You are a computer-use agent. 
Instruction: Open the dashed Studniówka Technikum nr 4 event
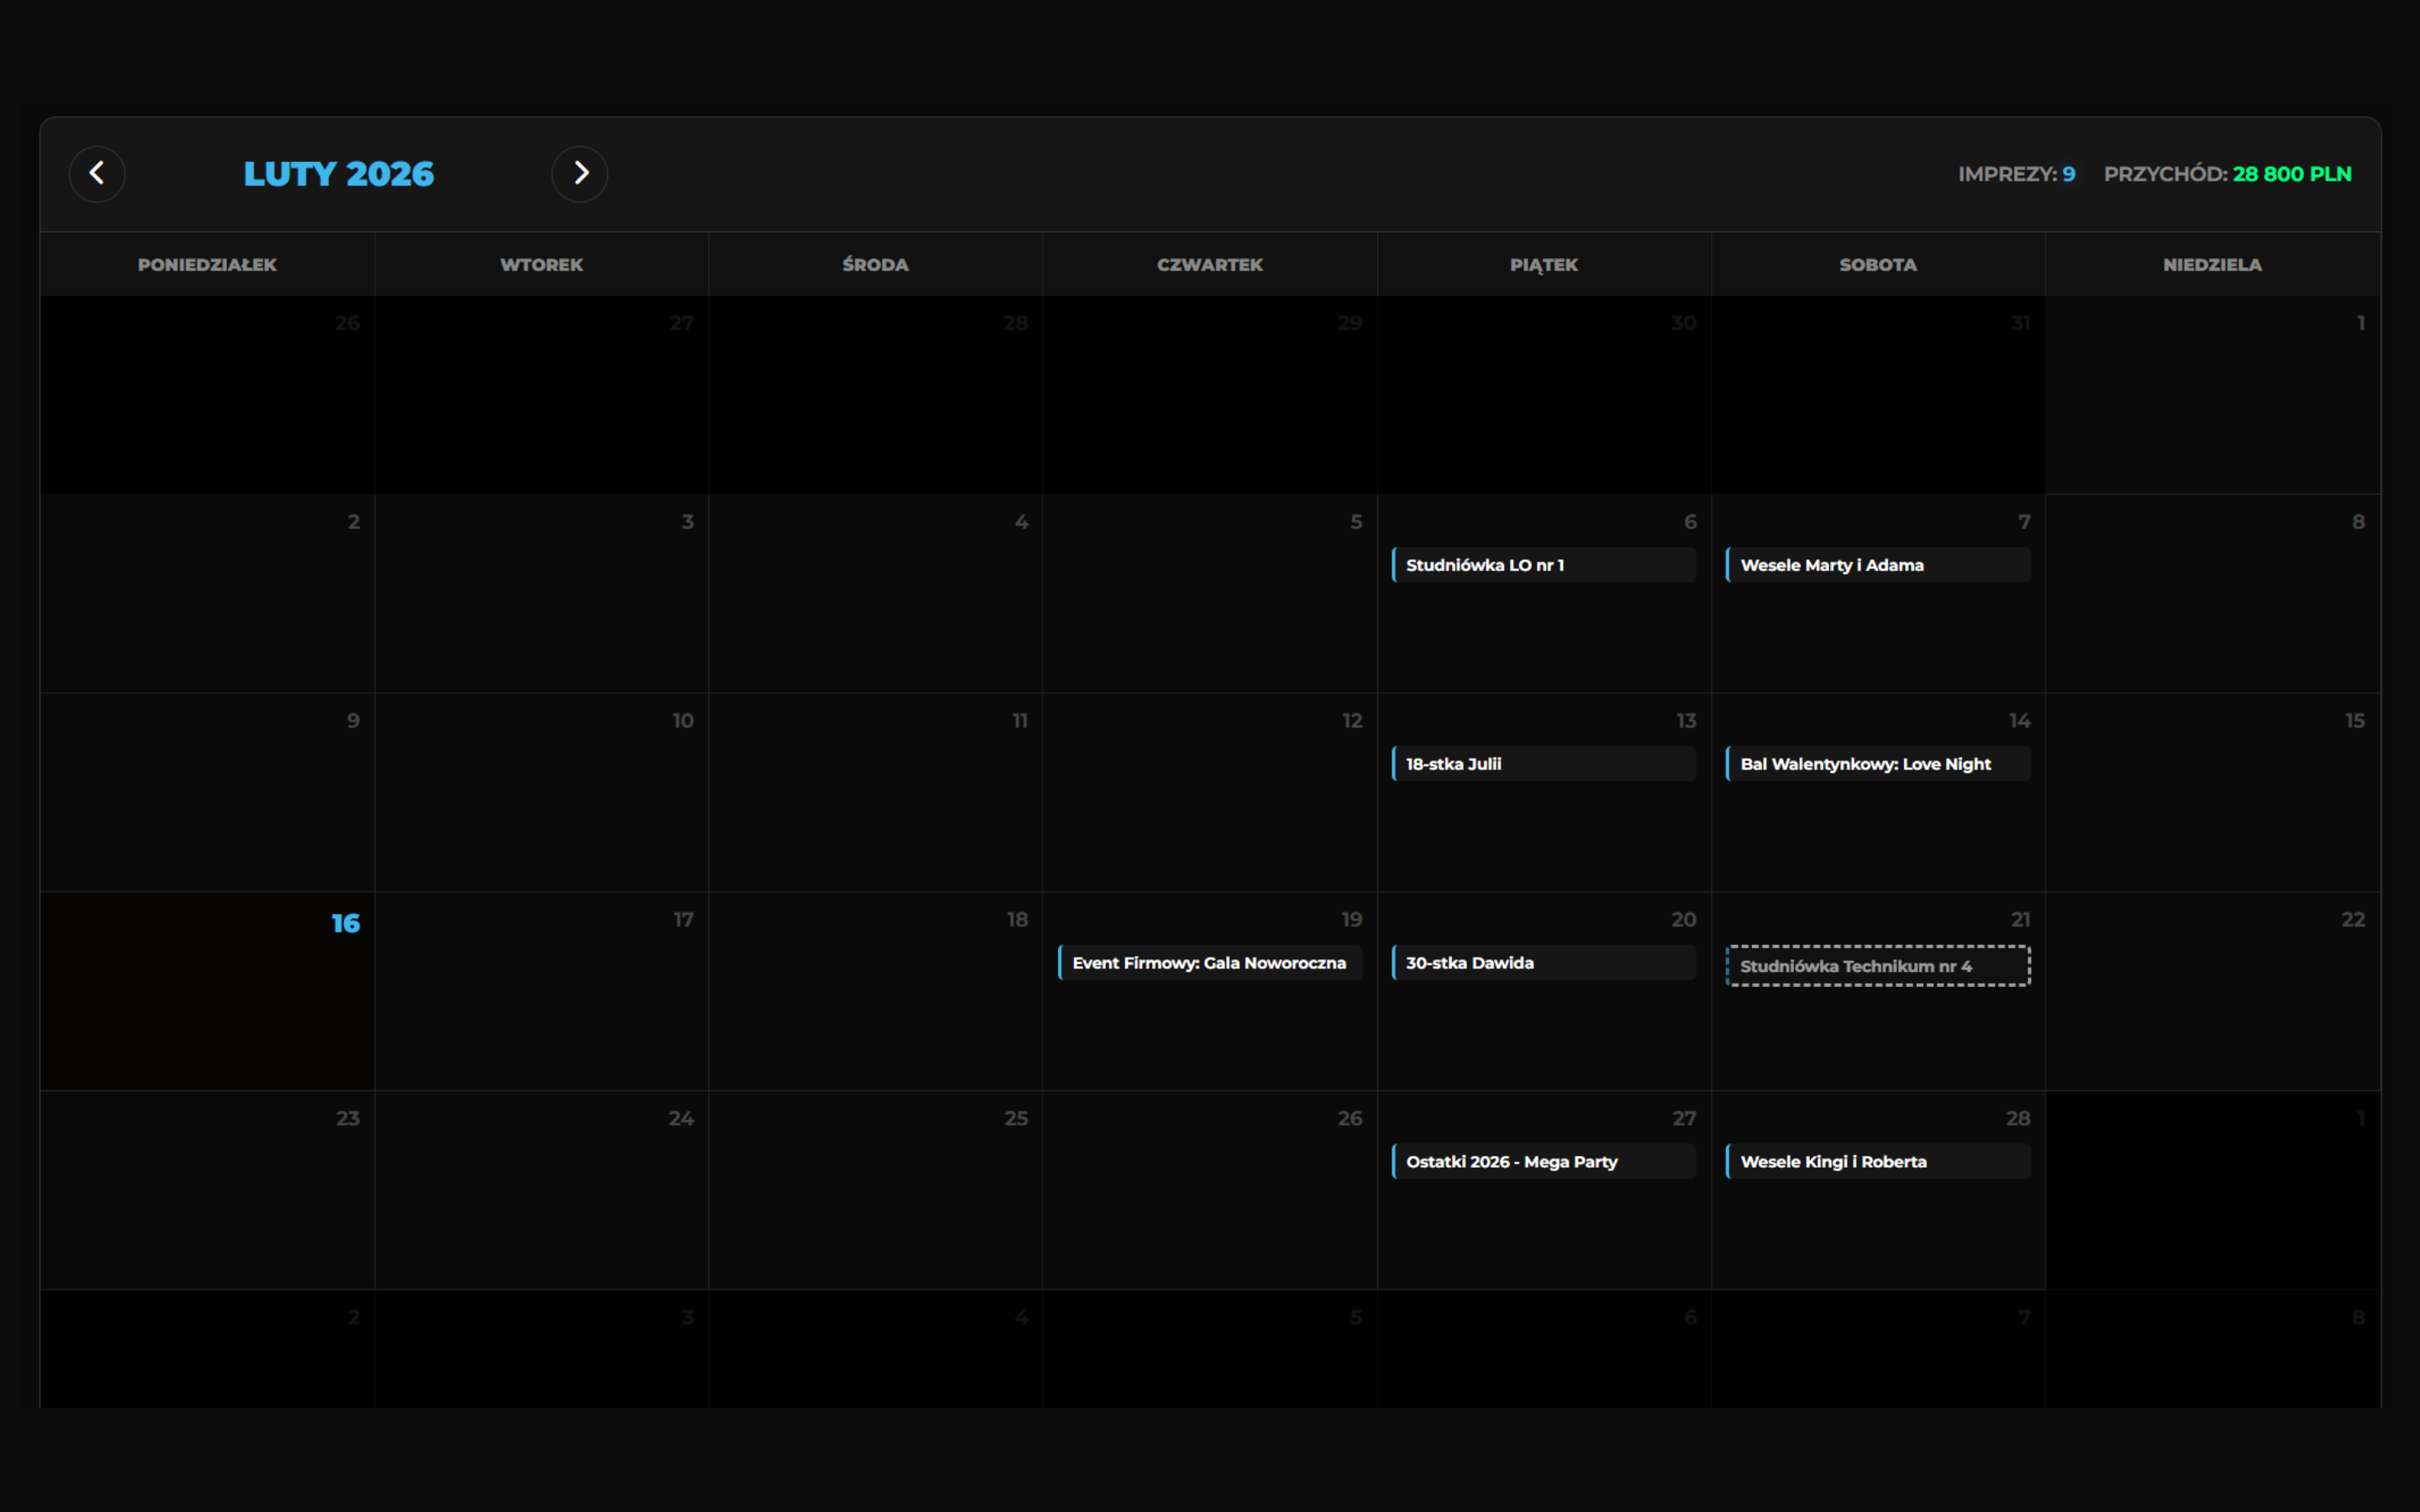pyautogui.click(x=1877, y=966)
